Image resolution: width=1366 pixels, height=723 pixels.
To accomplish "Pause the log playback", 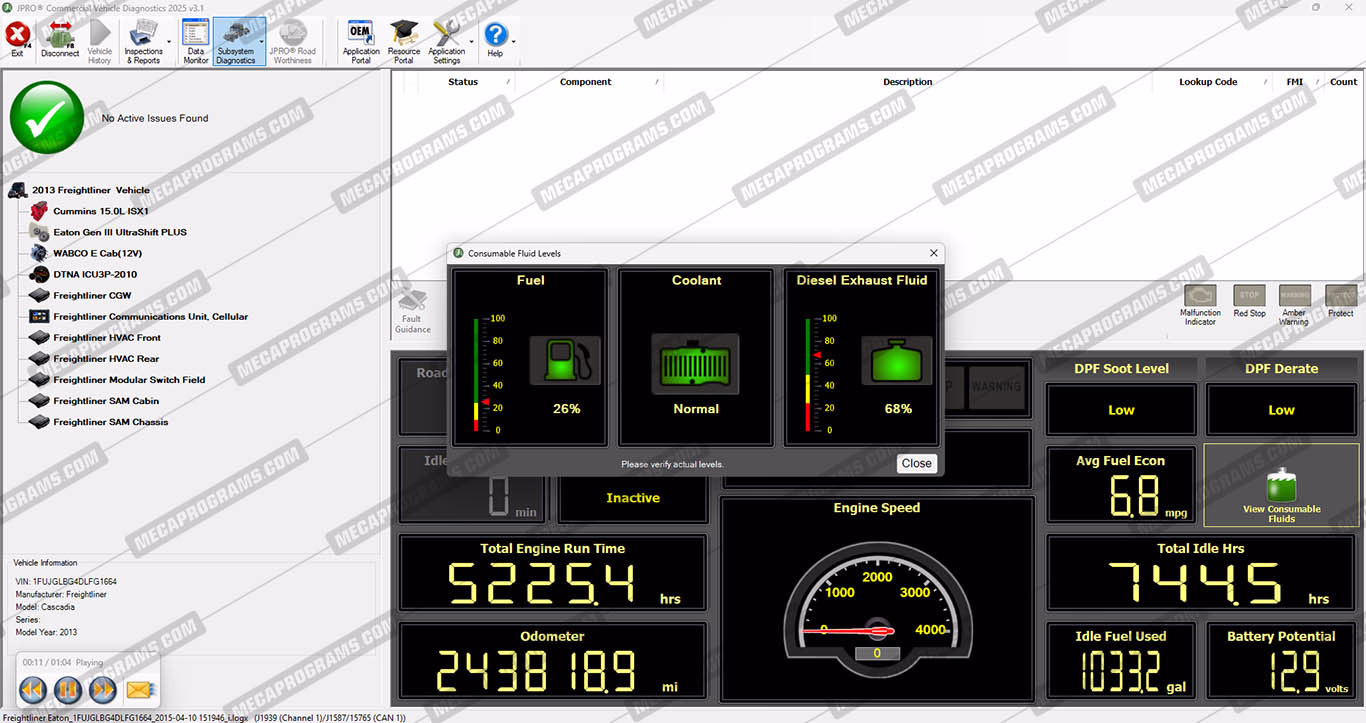I will point(67,689).
